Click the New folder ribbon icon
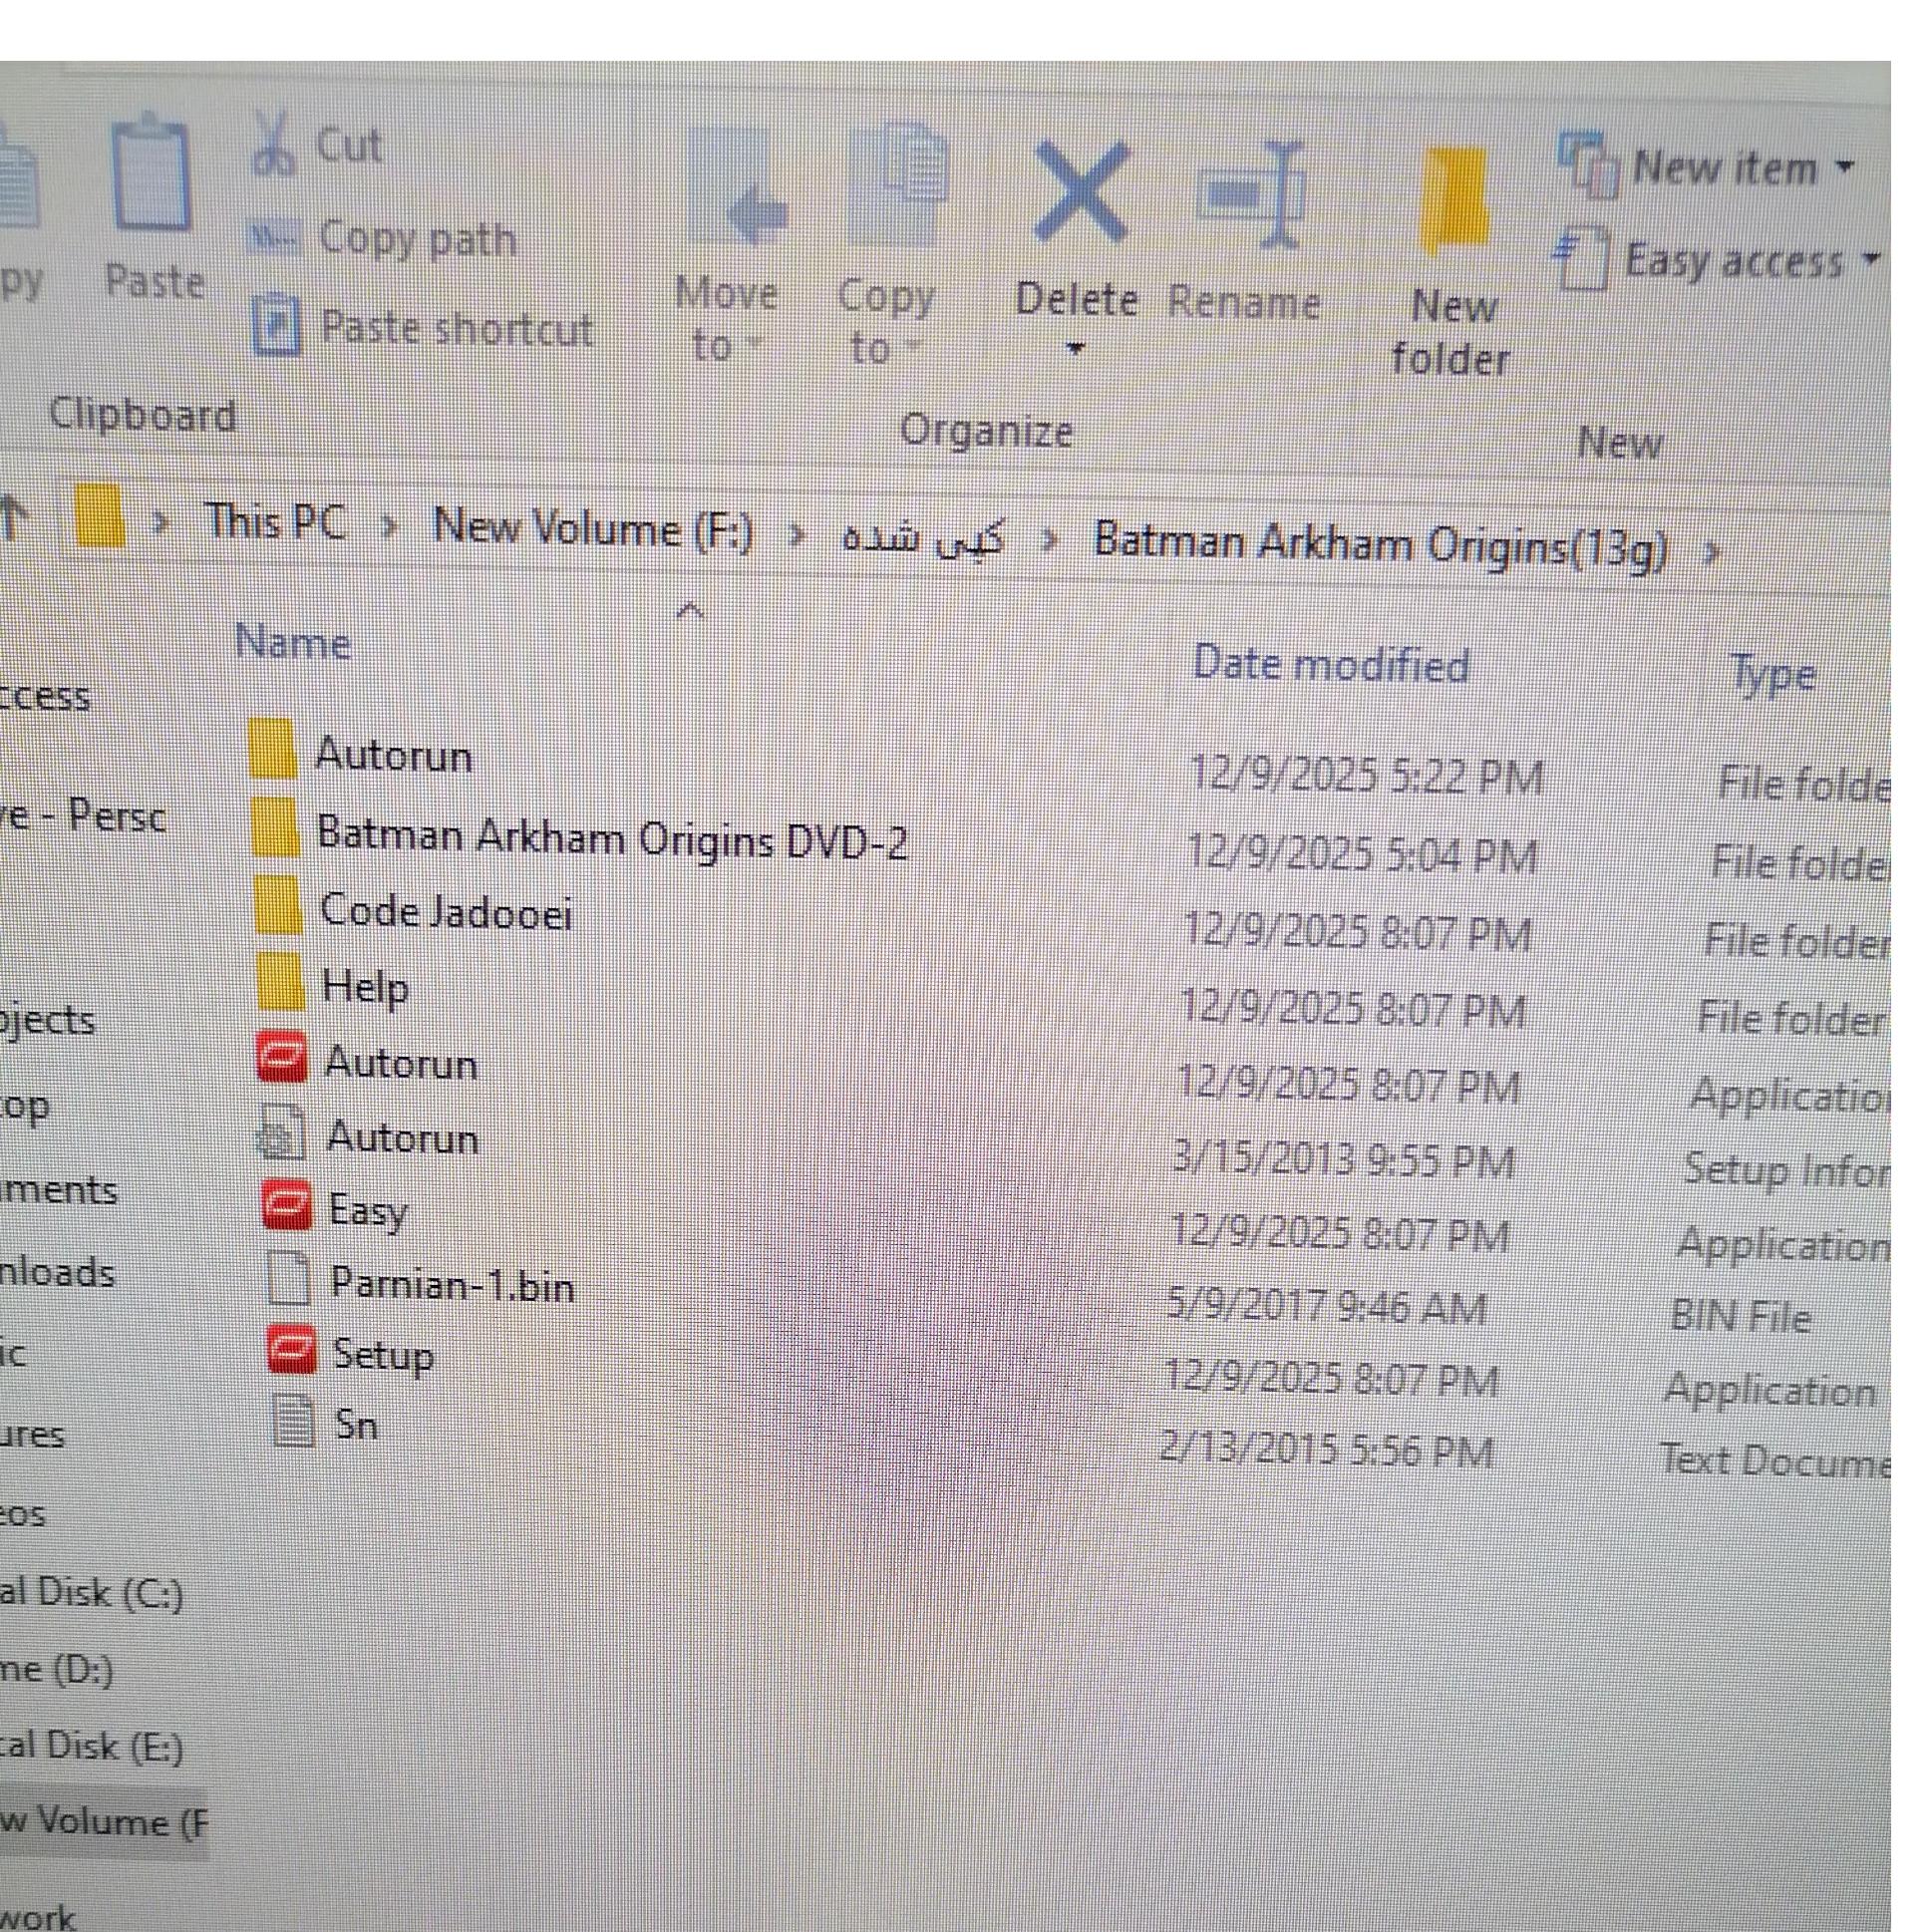The width and height of the screenshot is (1932, 1932). pyautogui.click(x=1453, y=200)
